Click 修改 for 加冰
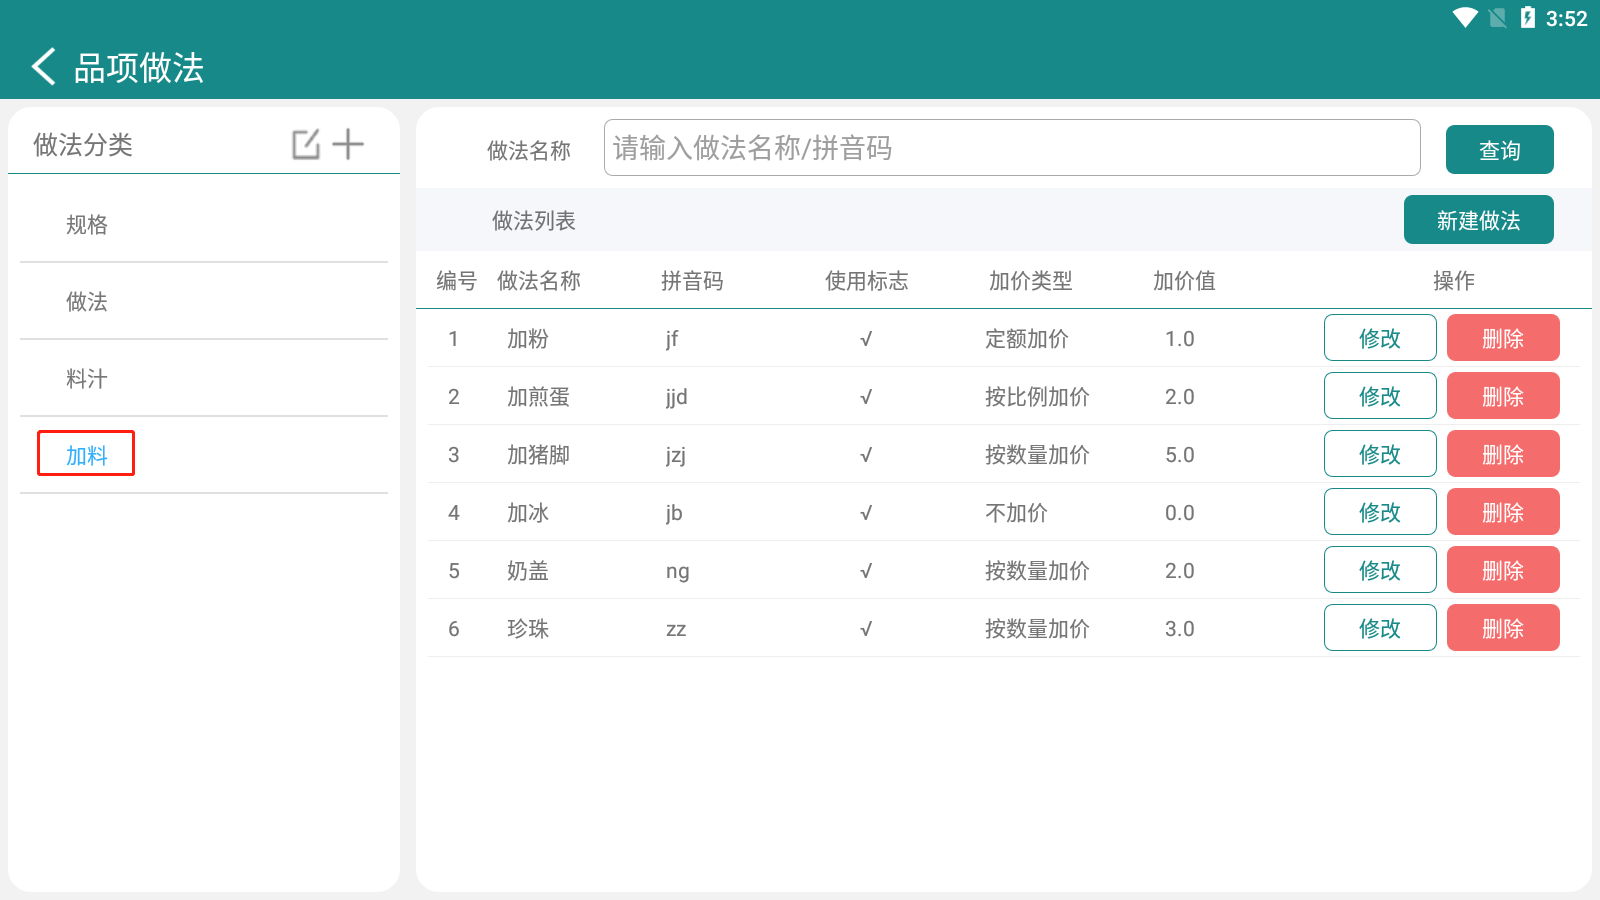This screenshot has height=900, width=1600. 1379,512
